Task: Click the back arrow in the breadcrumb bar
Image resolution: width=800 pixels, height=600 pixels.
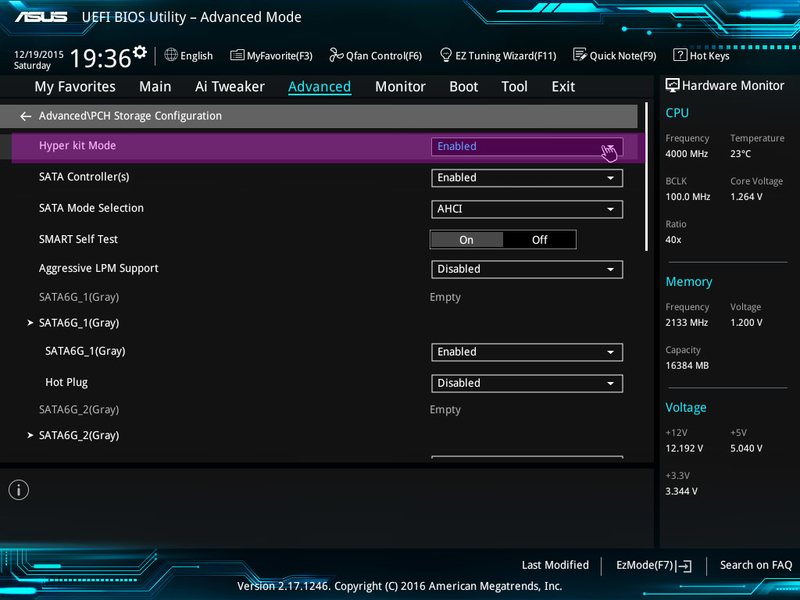Action: [x=25, y=116]
